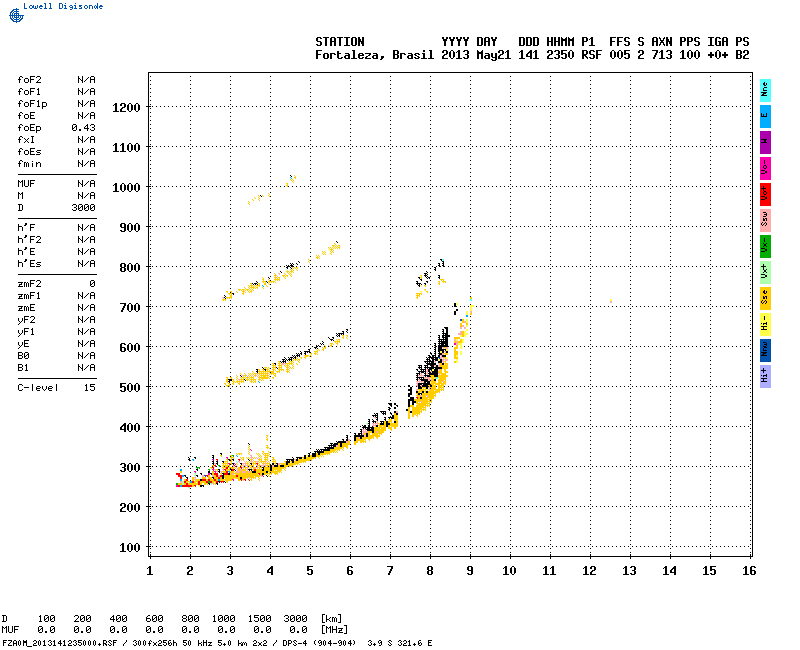Click the C-level value '15'
Screen dimensions: 800x650
89,388
